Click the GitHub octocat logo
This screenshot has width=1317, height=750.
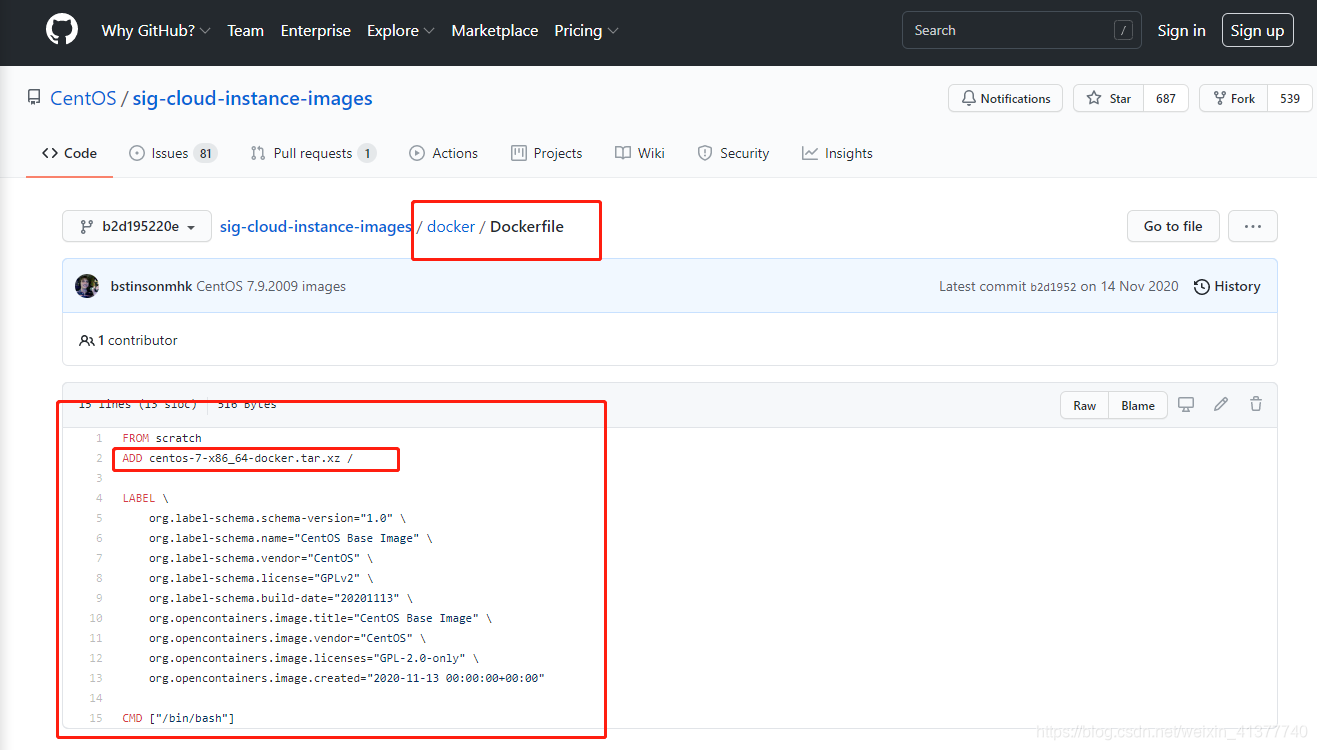[x=62, y=30]
